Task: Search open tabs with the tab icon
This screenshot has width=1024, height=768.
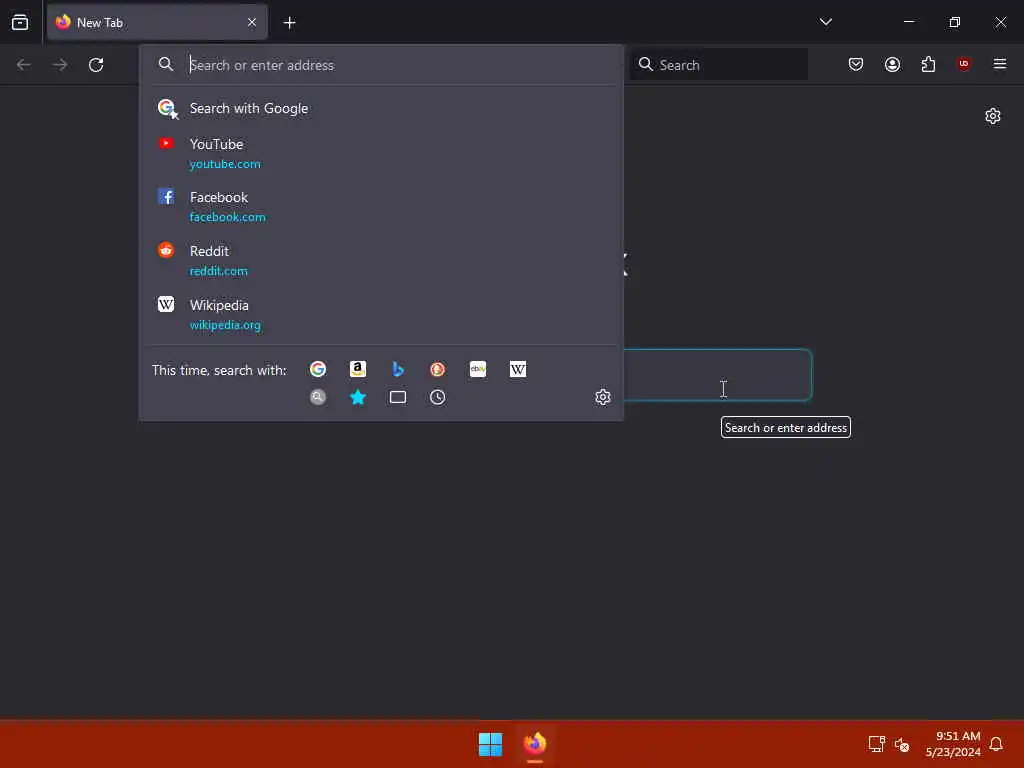Action: pyautogui.click(x=398, y=397)
